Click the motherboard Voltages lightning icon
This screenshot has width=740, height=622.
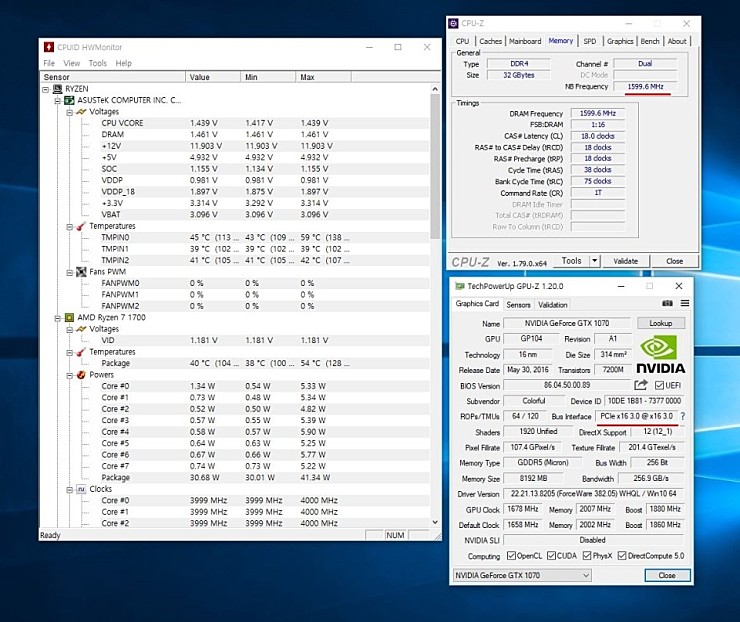[x=81, y=112]
